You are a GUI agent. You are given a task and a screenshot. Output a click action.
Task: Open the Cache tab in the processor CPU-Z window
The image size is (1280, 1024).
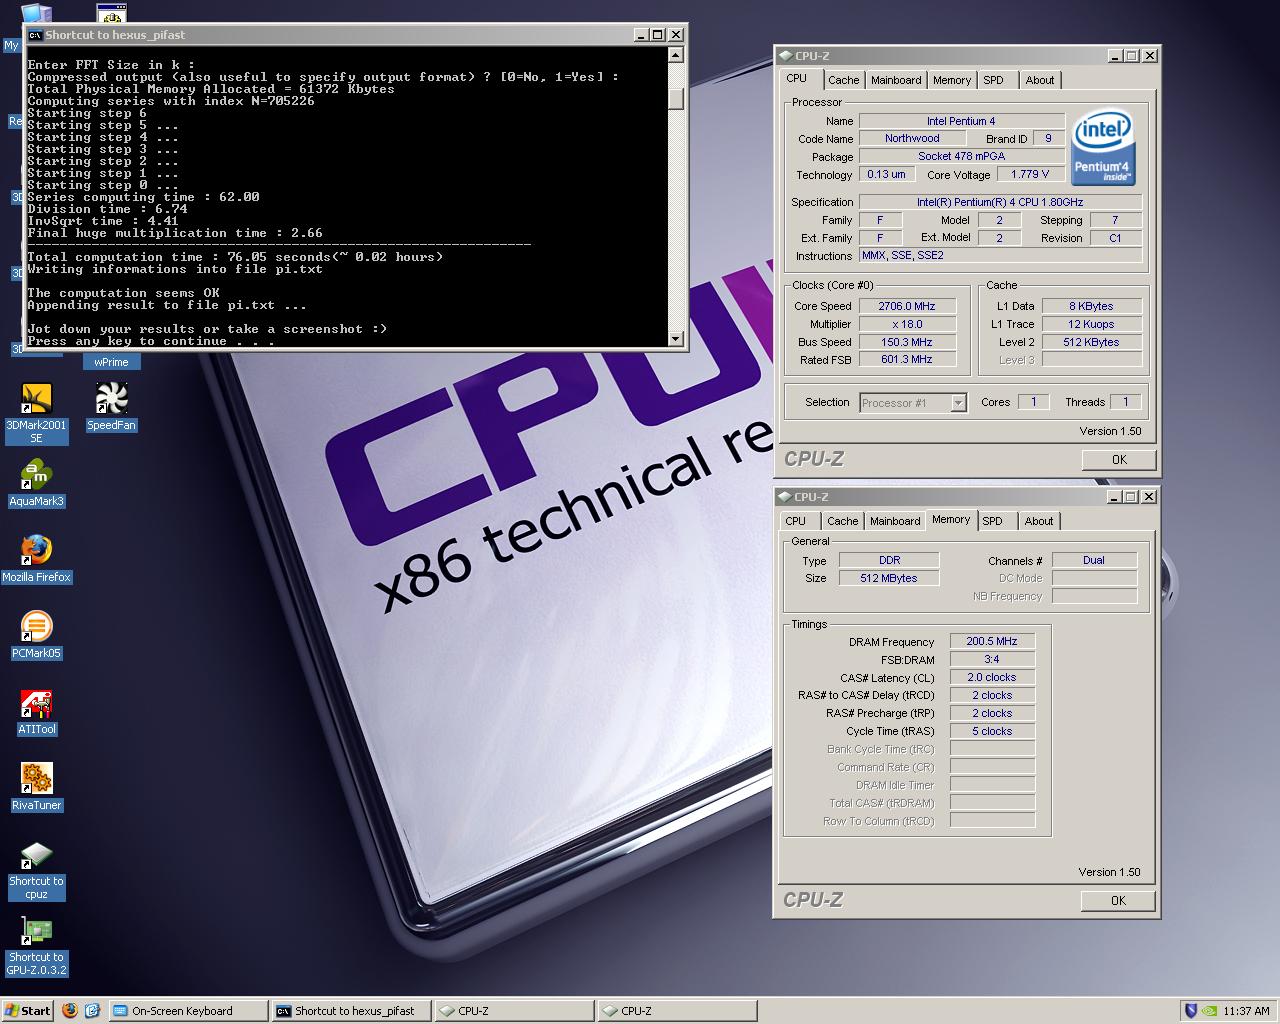(843, 80)
